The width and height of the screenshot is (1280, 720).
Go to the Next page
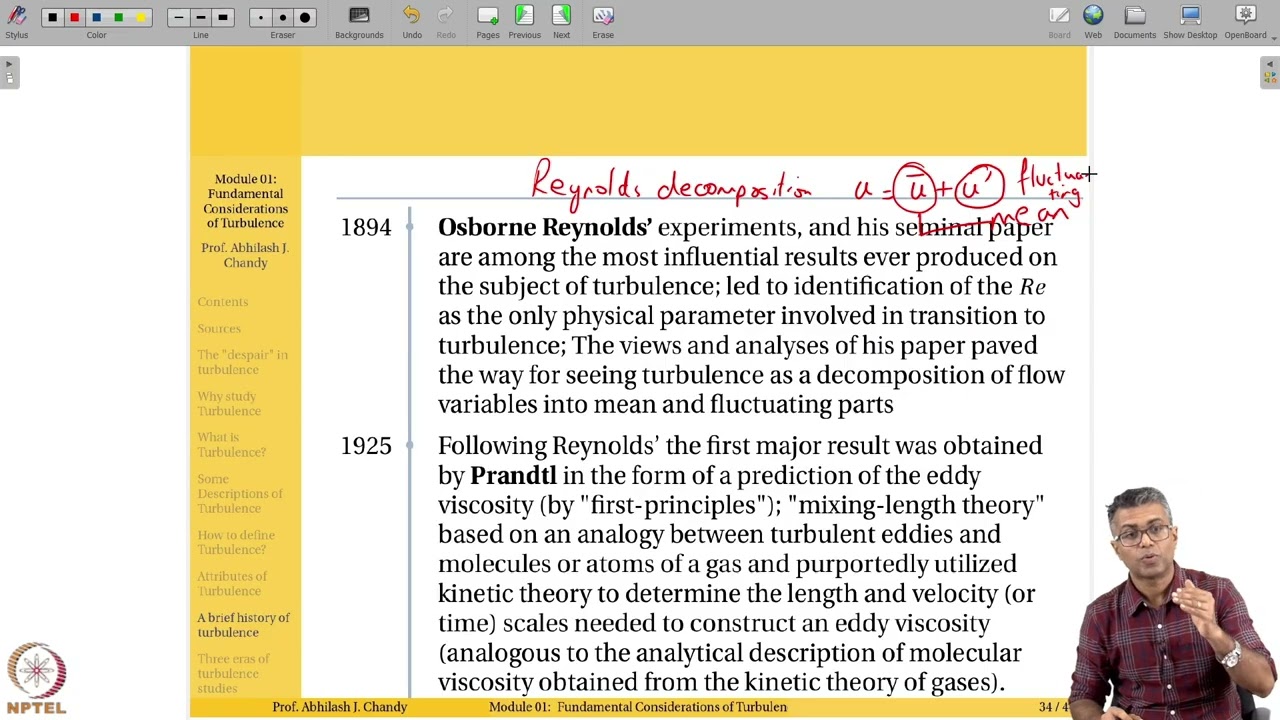[561, 21]
